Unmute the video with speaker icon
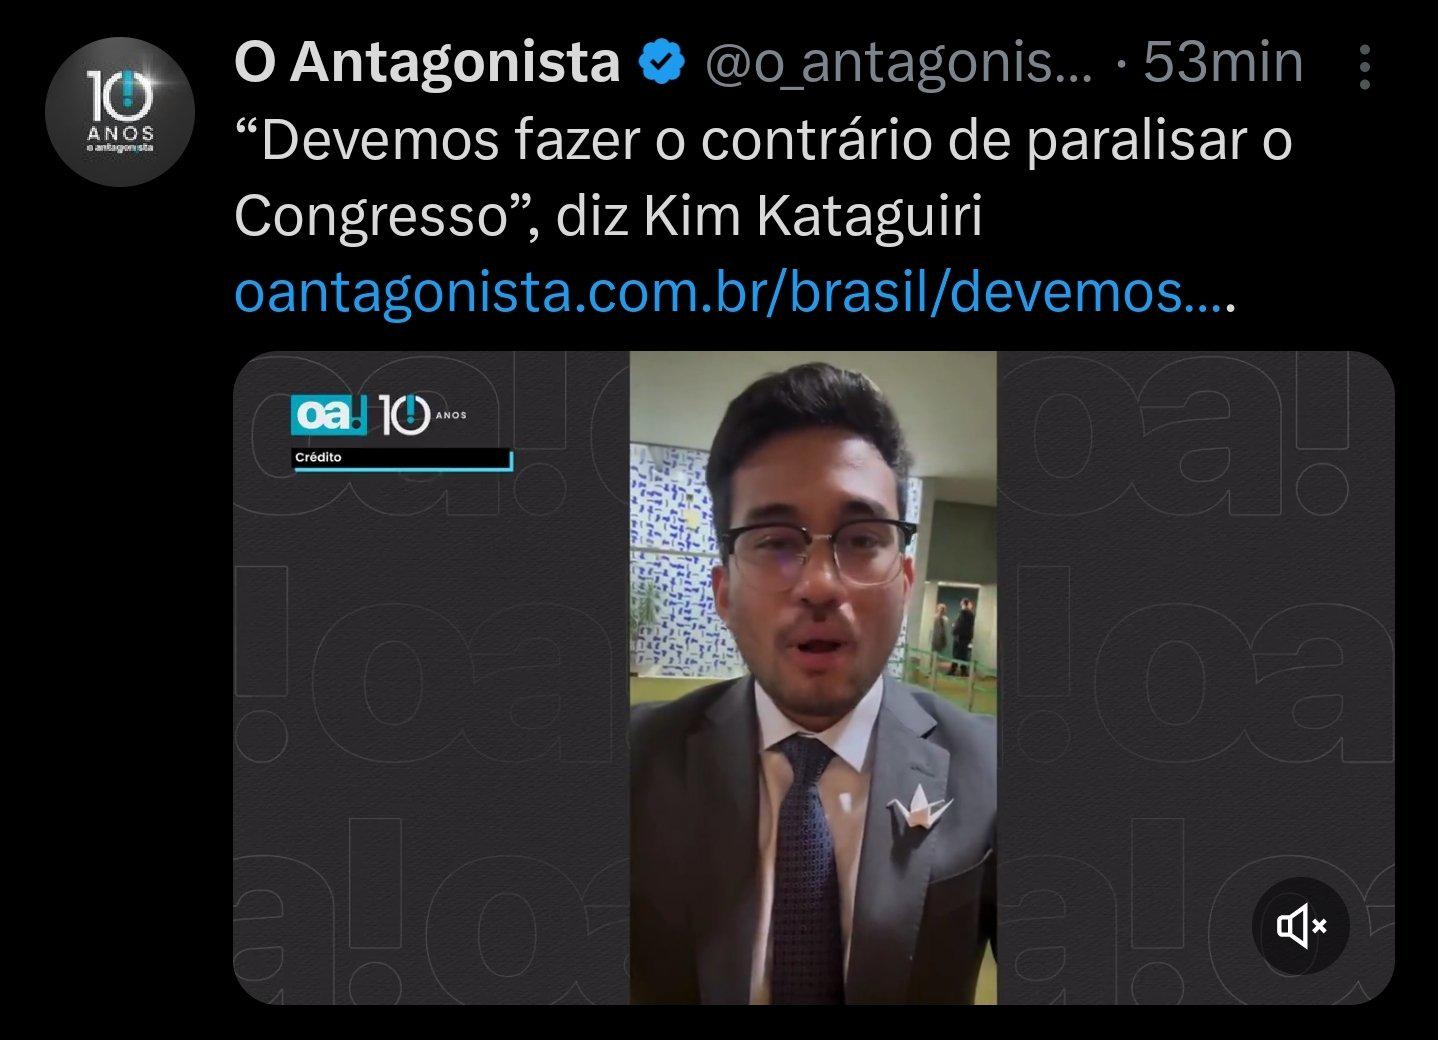The width and height of the screenshot is (1438, 1040). click(1301, 926)
